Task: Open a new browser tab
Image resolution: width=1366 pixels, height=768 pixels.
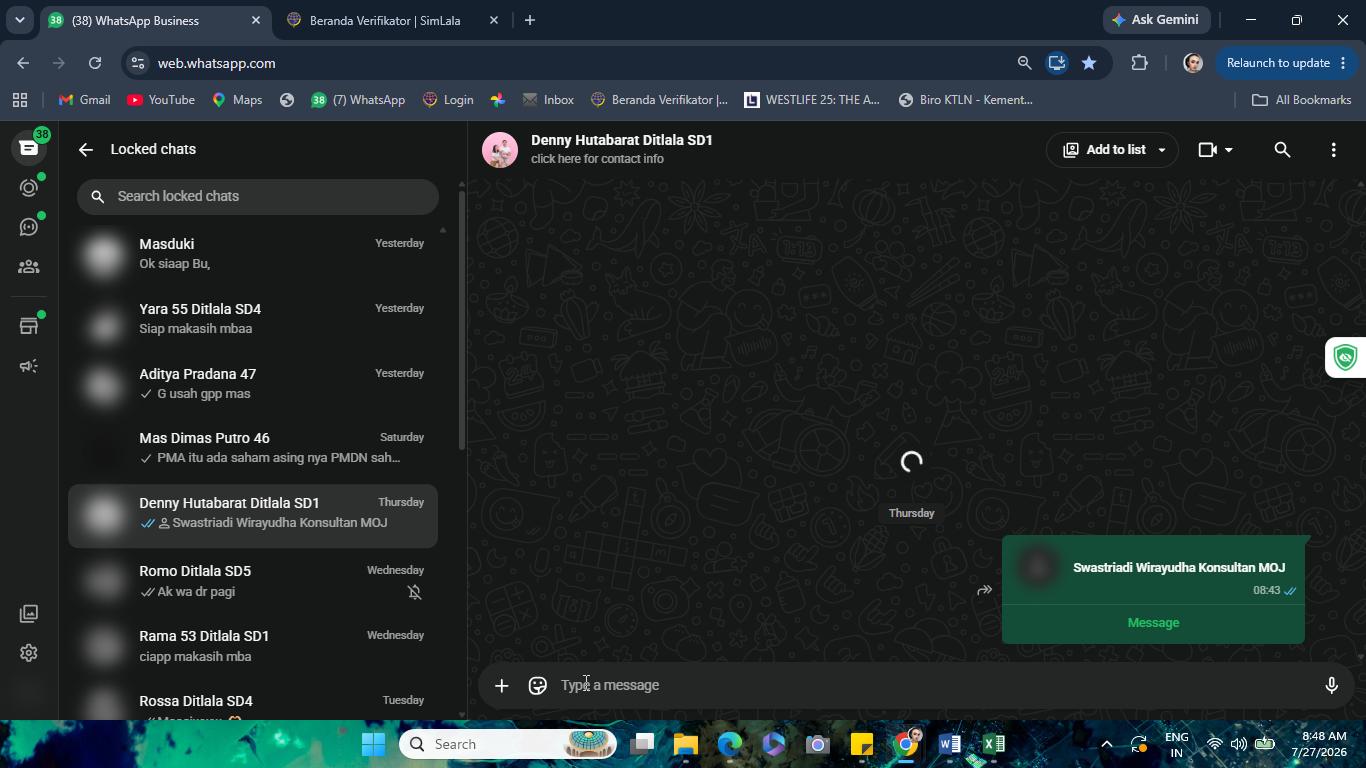Action: [530, 20]
